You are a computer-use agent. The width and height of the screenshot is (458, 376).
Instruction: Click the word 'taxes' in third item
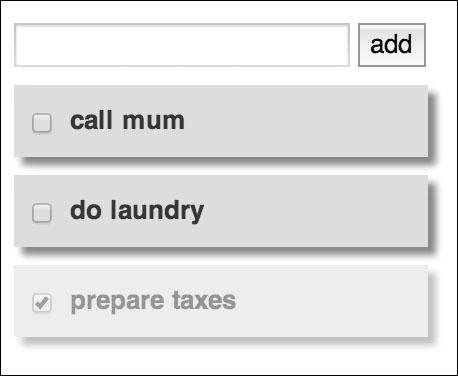point(204,301)
